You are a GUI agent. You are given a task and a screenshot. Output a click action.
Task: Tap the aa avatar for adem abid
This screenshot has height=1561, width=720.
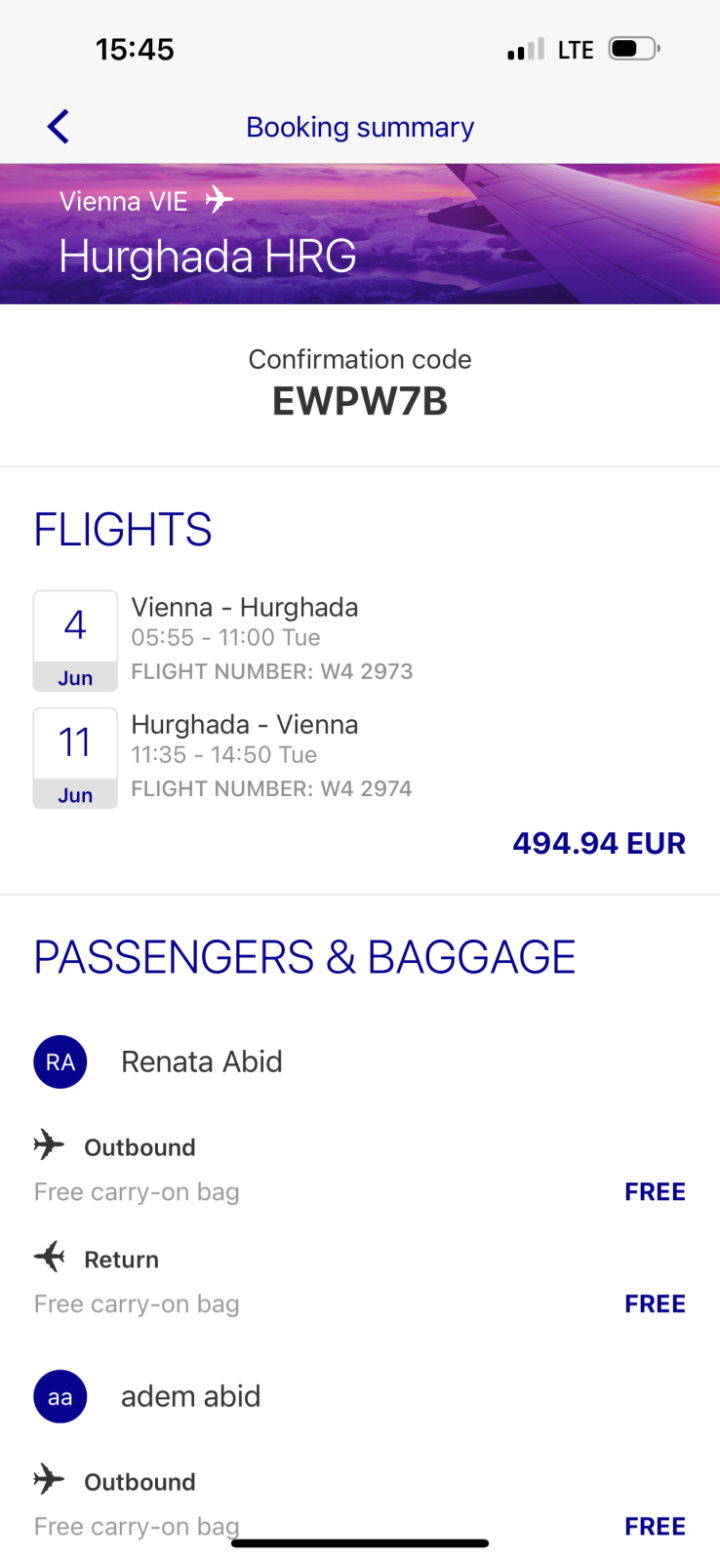coord(60,1397)
